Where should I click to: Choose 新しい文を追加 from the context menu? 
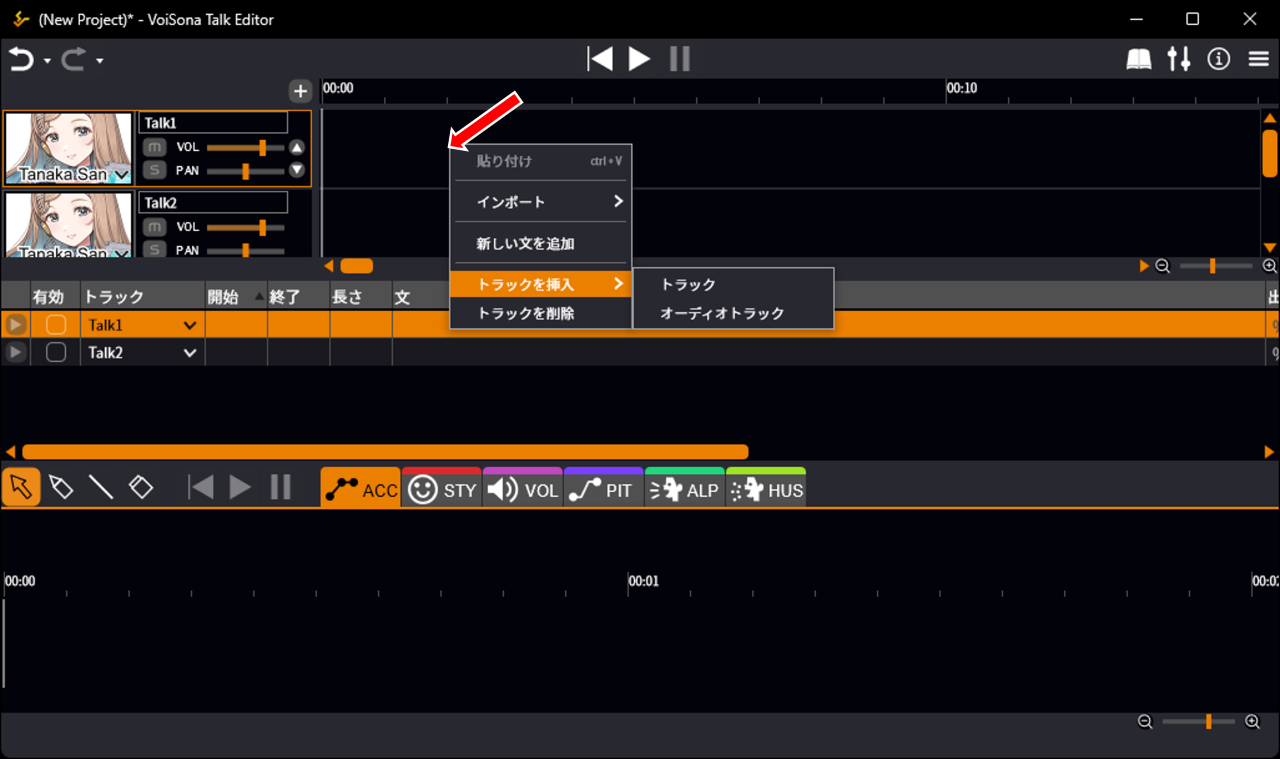pyautogui.click(x=541, y=244)
